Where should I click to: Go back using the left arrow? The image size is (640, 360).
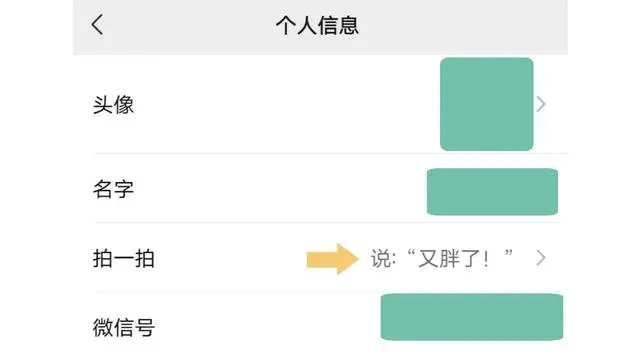(97, 25)
